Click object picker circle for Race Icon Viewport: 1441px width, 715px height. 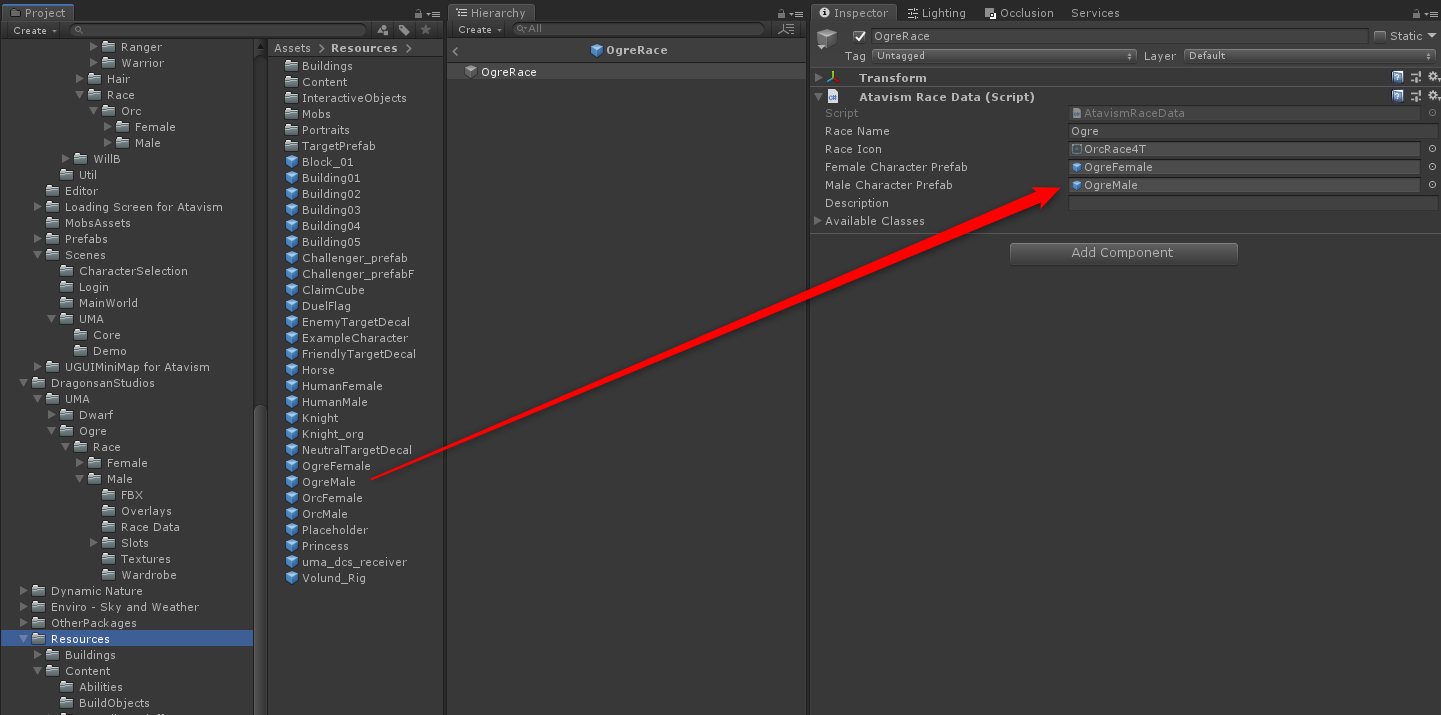[1432, 149]
